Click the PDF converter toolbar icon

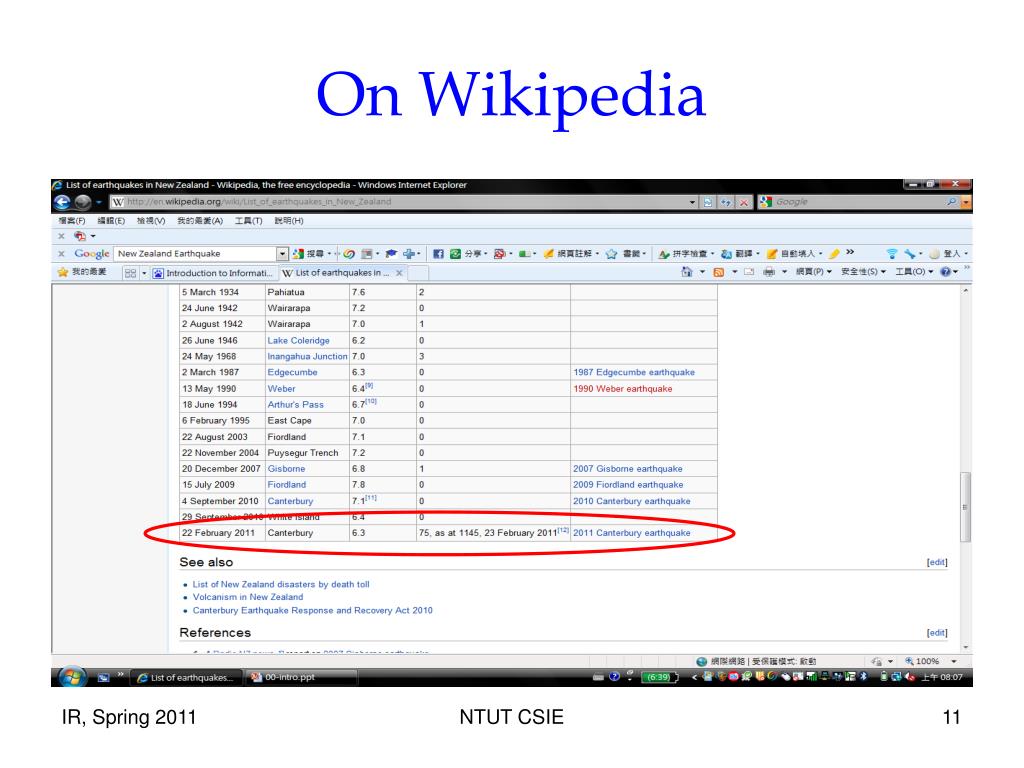80,236
